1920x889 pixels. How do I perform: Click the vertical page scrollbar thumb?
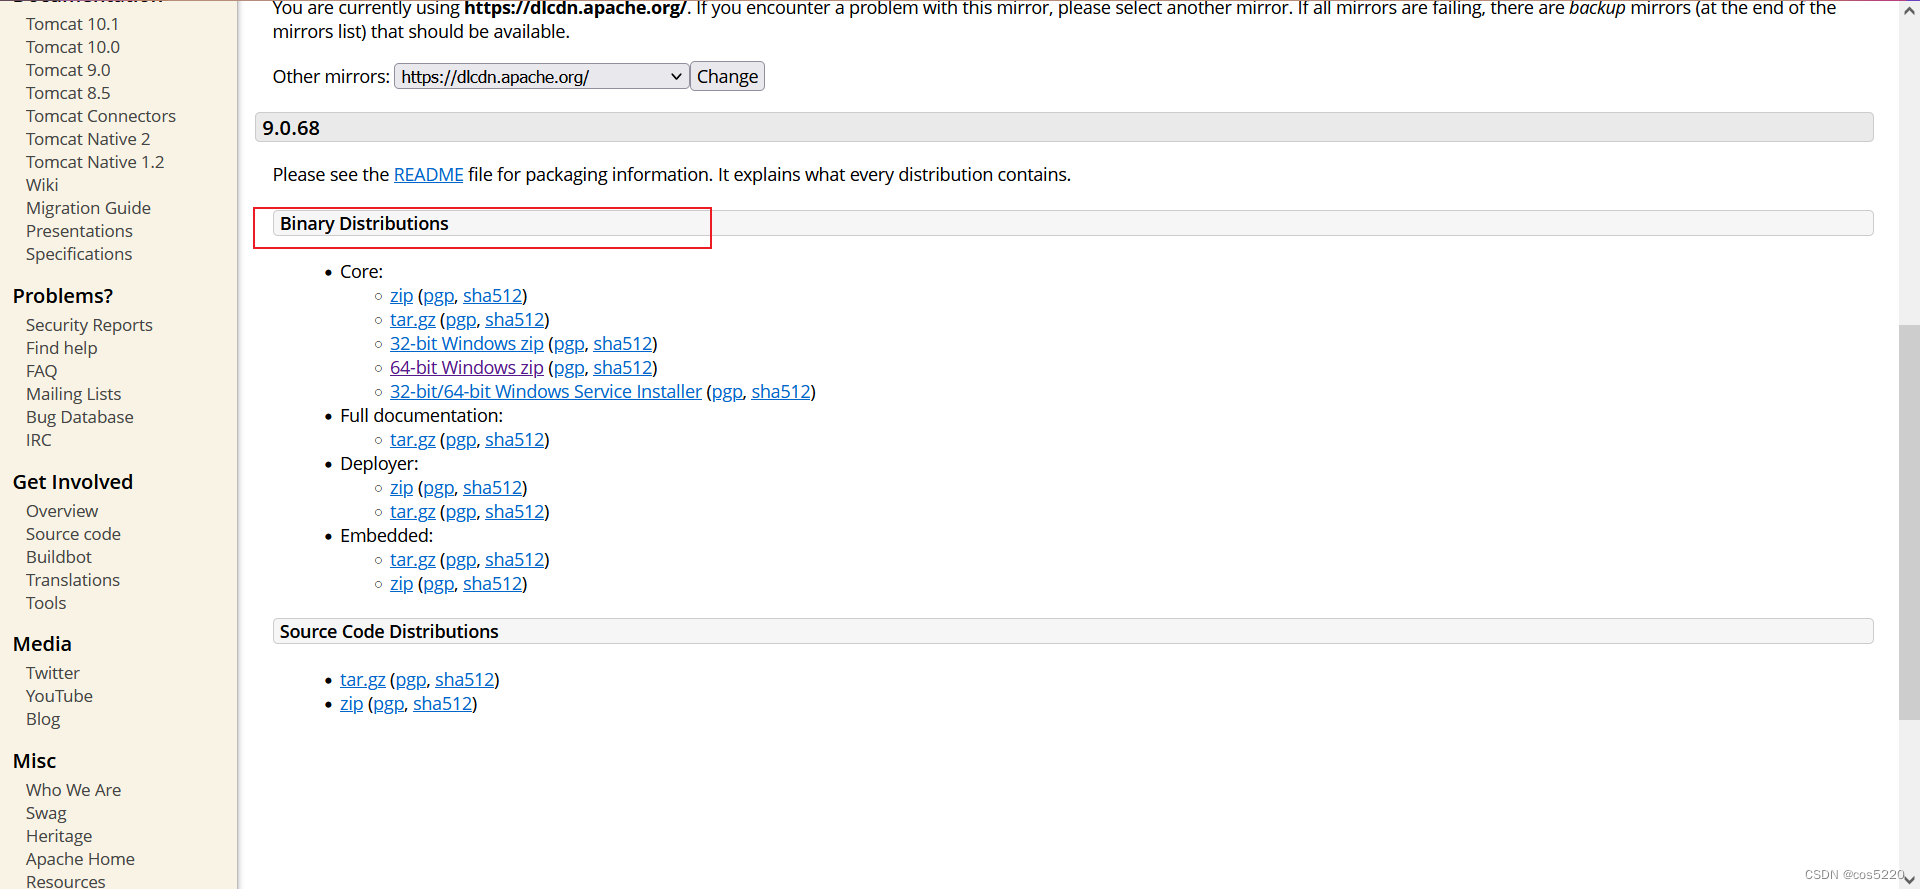(x=1909, y=522)
